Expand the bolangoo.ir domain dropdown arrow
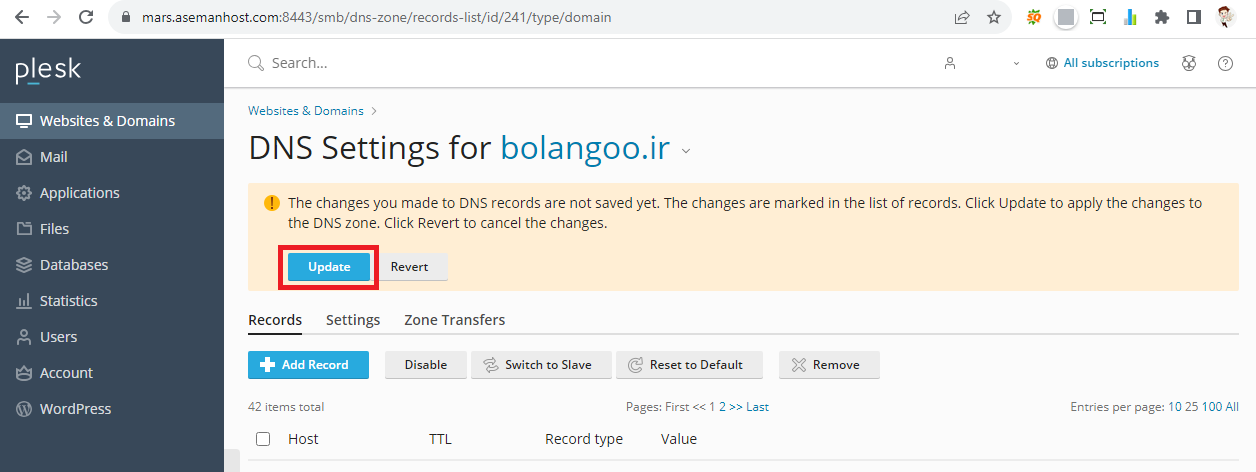1256x472 pixels. (686, 152)
